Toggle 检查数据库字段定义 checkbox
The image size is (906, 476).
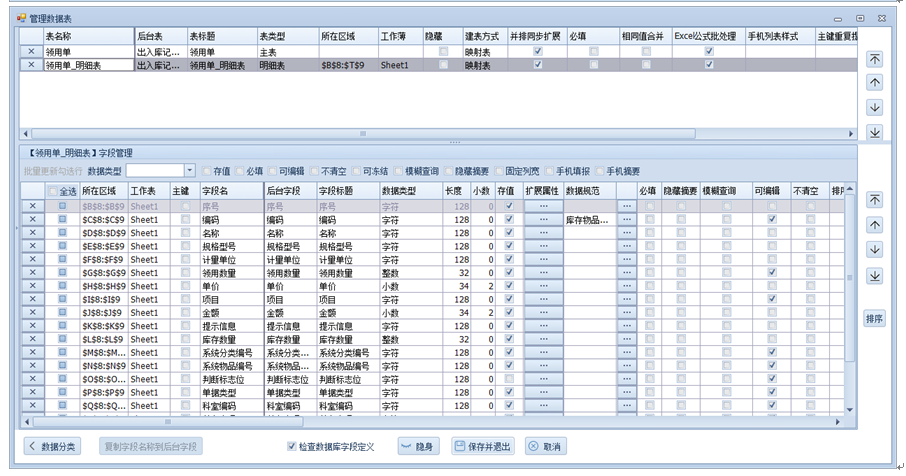click(x=291, y=446)
